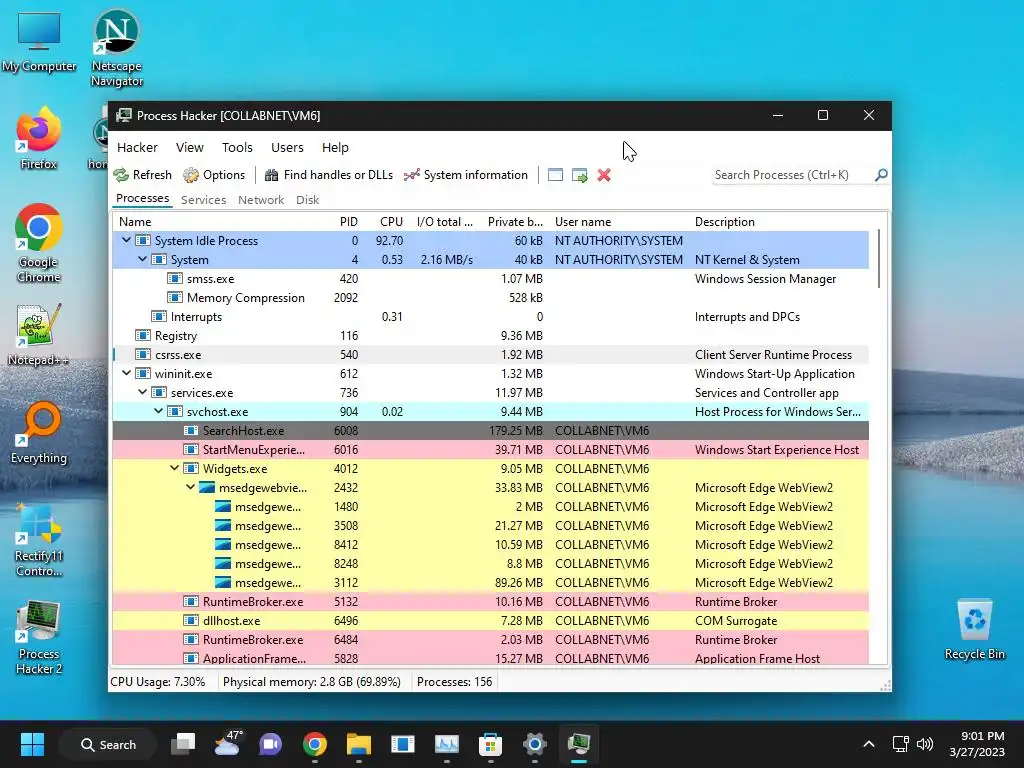This screenshot has width=1024, height=768.
Task: Click the msedgewebview icon for PID 1480
Action: point(223,507)
